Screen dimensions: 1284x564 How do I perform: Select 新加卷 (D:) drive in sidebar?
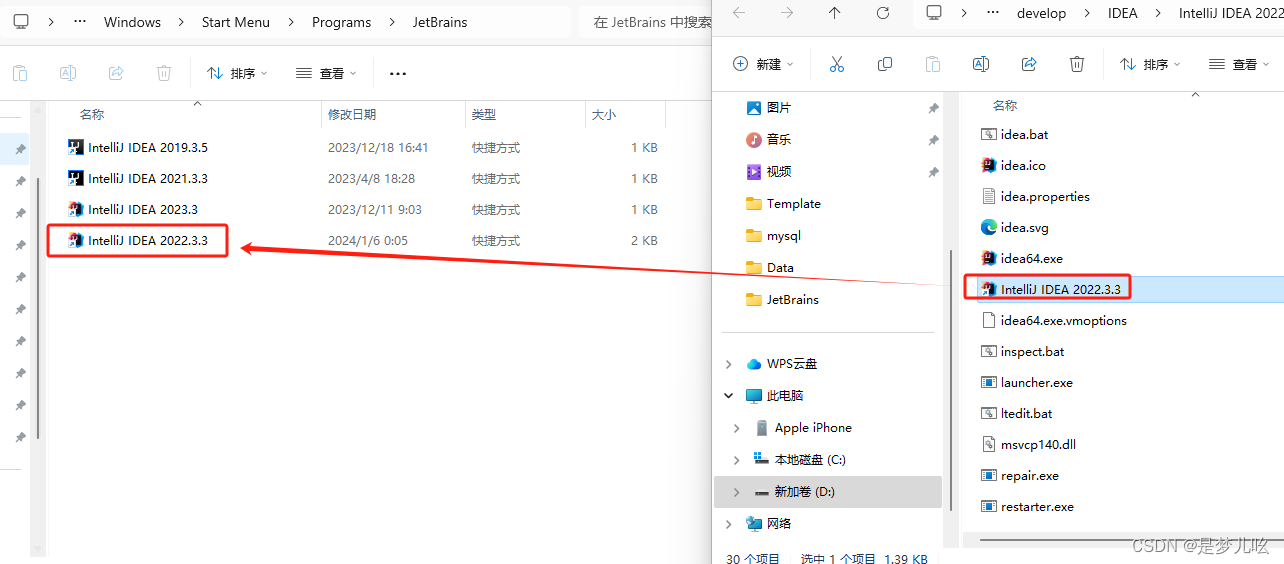point(828,492)
